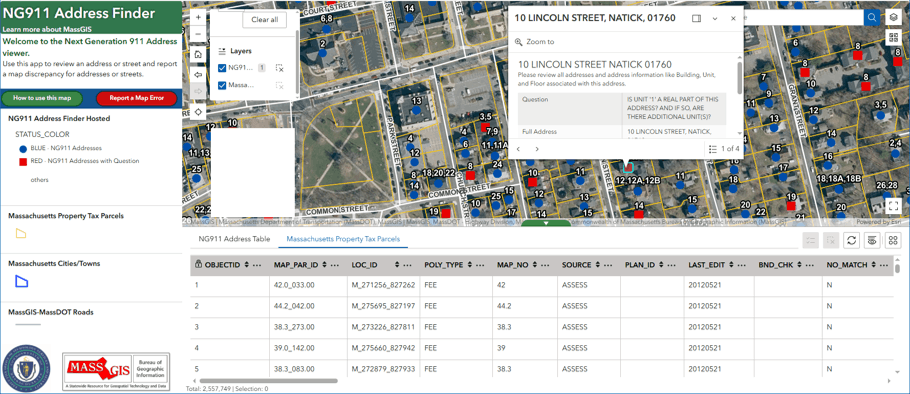Sort the LOC_ID column
The height and width of the screenshot is (394, 910).
click(397, 265)
